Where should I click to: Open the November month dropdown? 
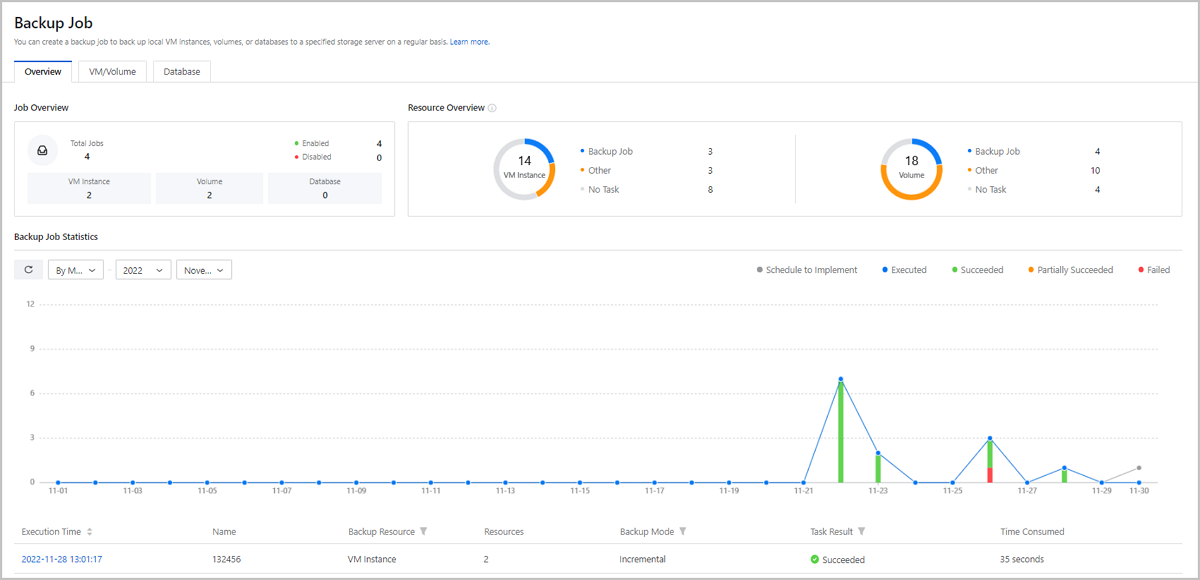click(204, 270)
